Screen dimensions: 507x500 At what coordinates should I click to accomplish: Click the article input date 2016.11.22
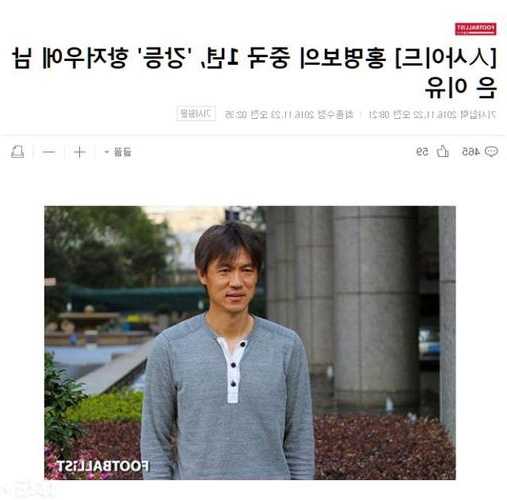pyautogui.click(x=432, y=115)
